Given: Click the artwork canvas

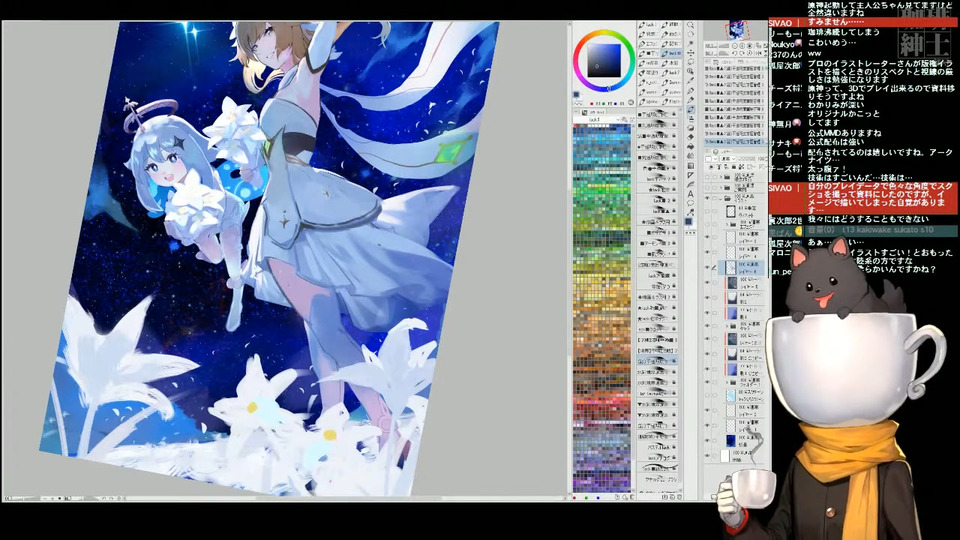Looking at the screenshot, I should click(269, 257).
